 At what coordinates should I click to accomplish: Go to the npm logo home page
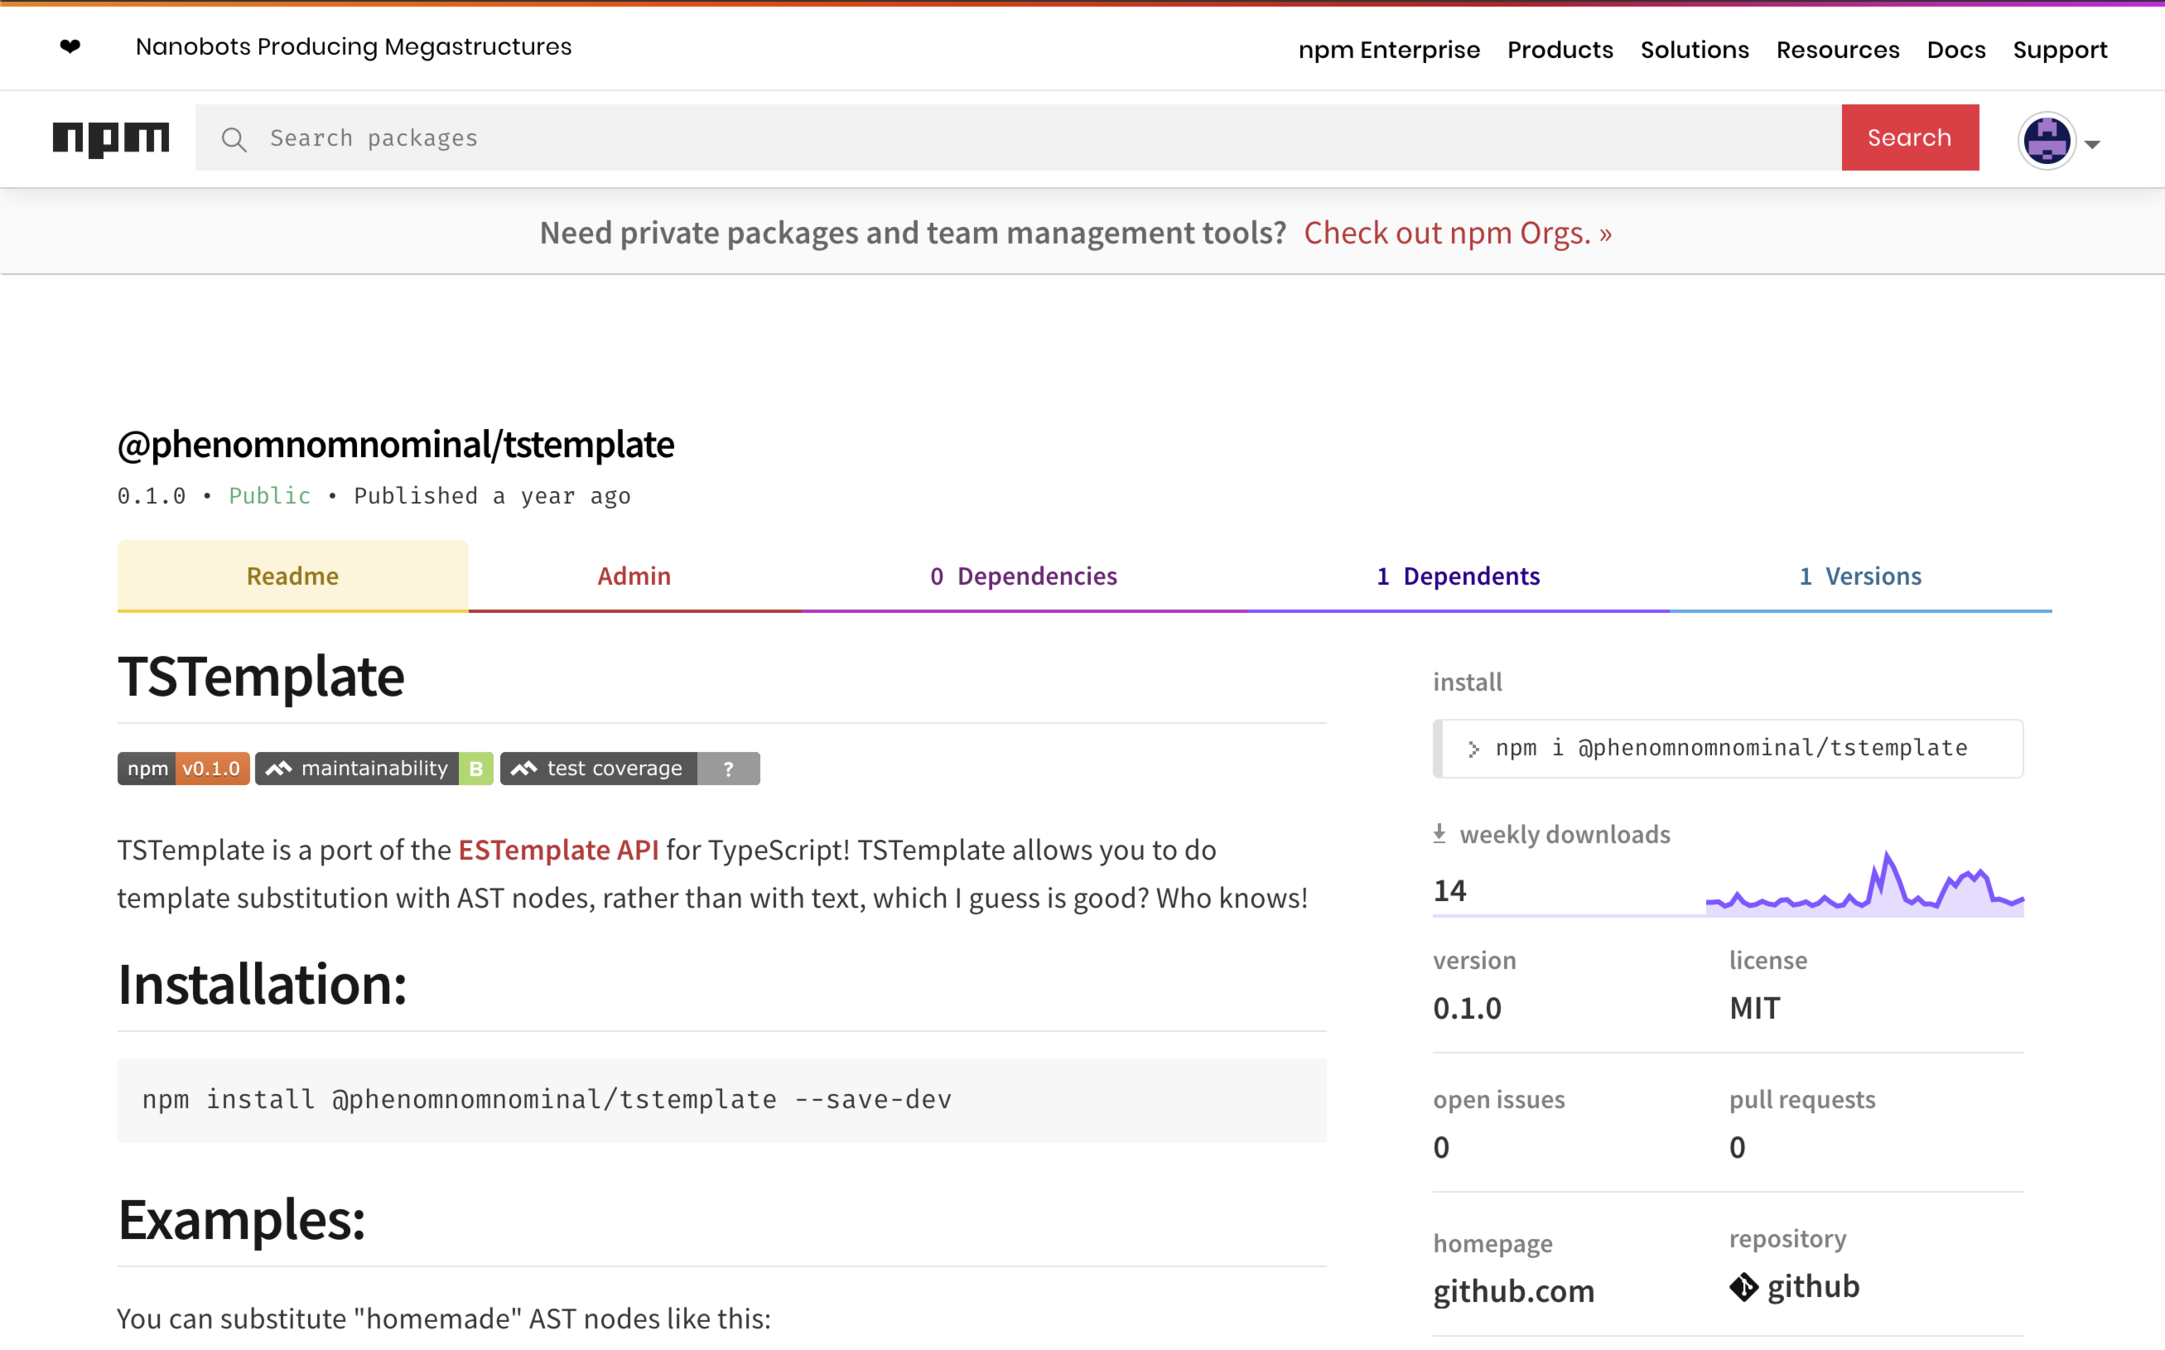(111, 138)
